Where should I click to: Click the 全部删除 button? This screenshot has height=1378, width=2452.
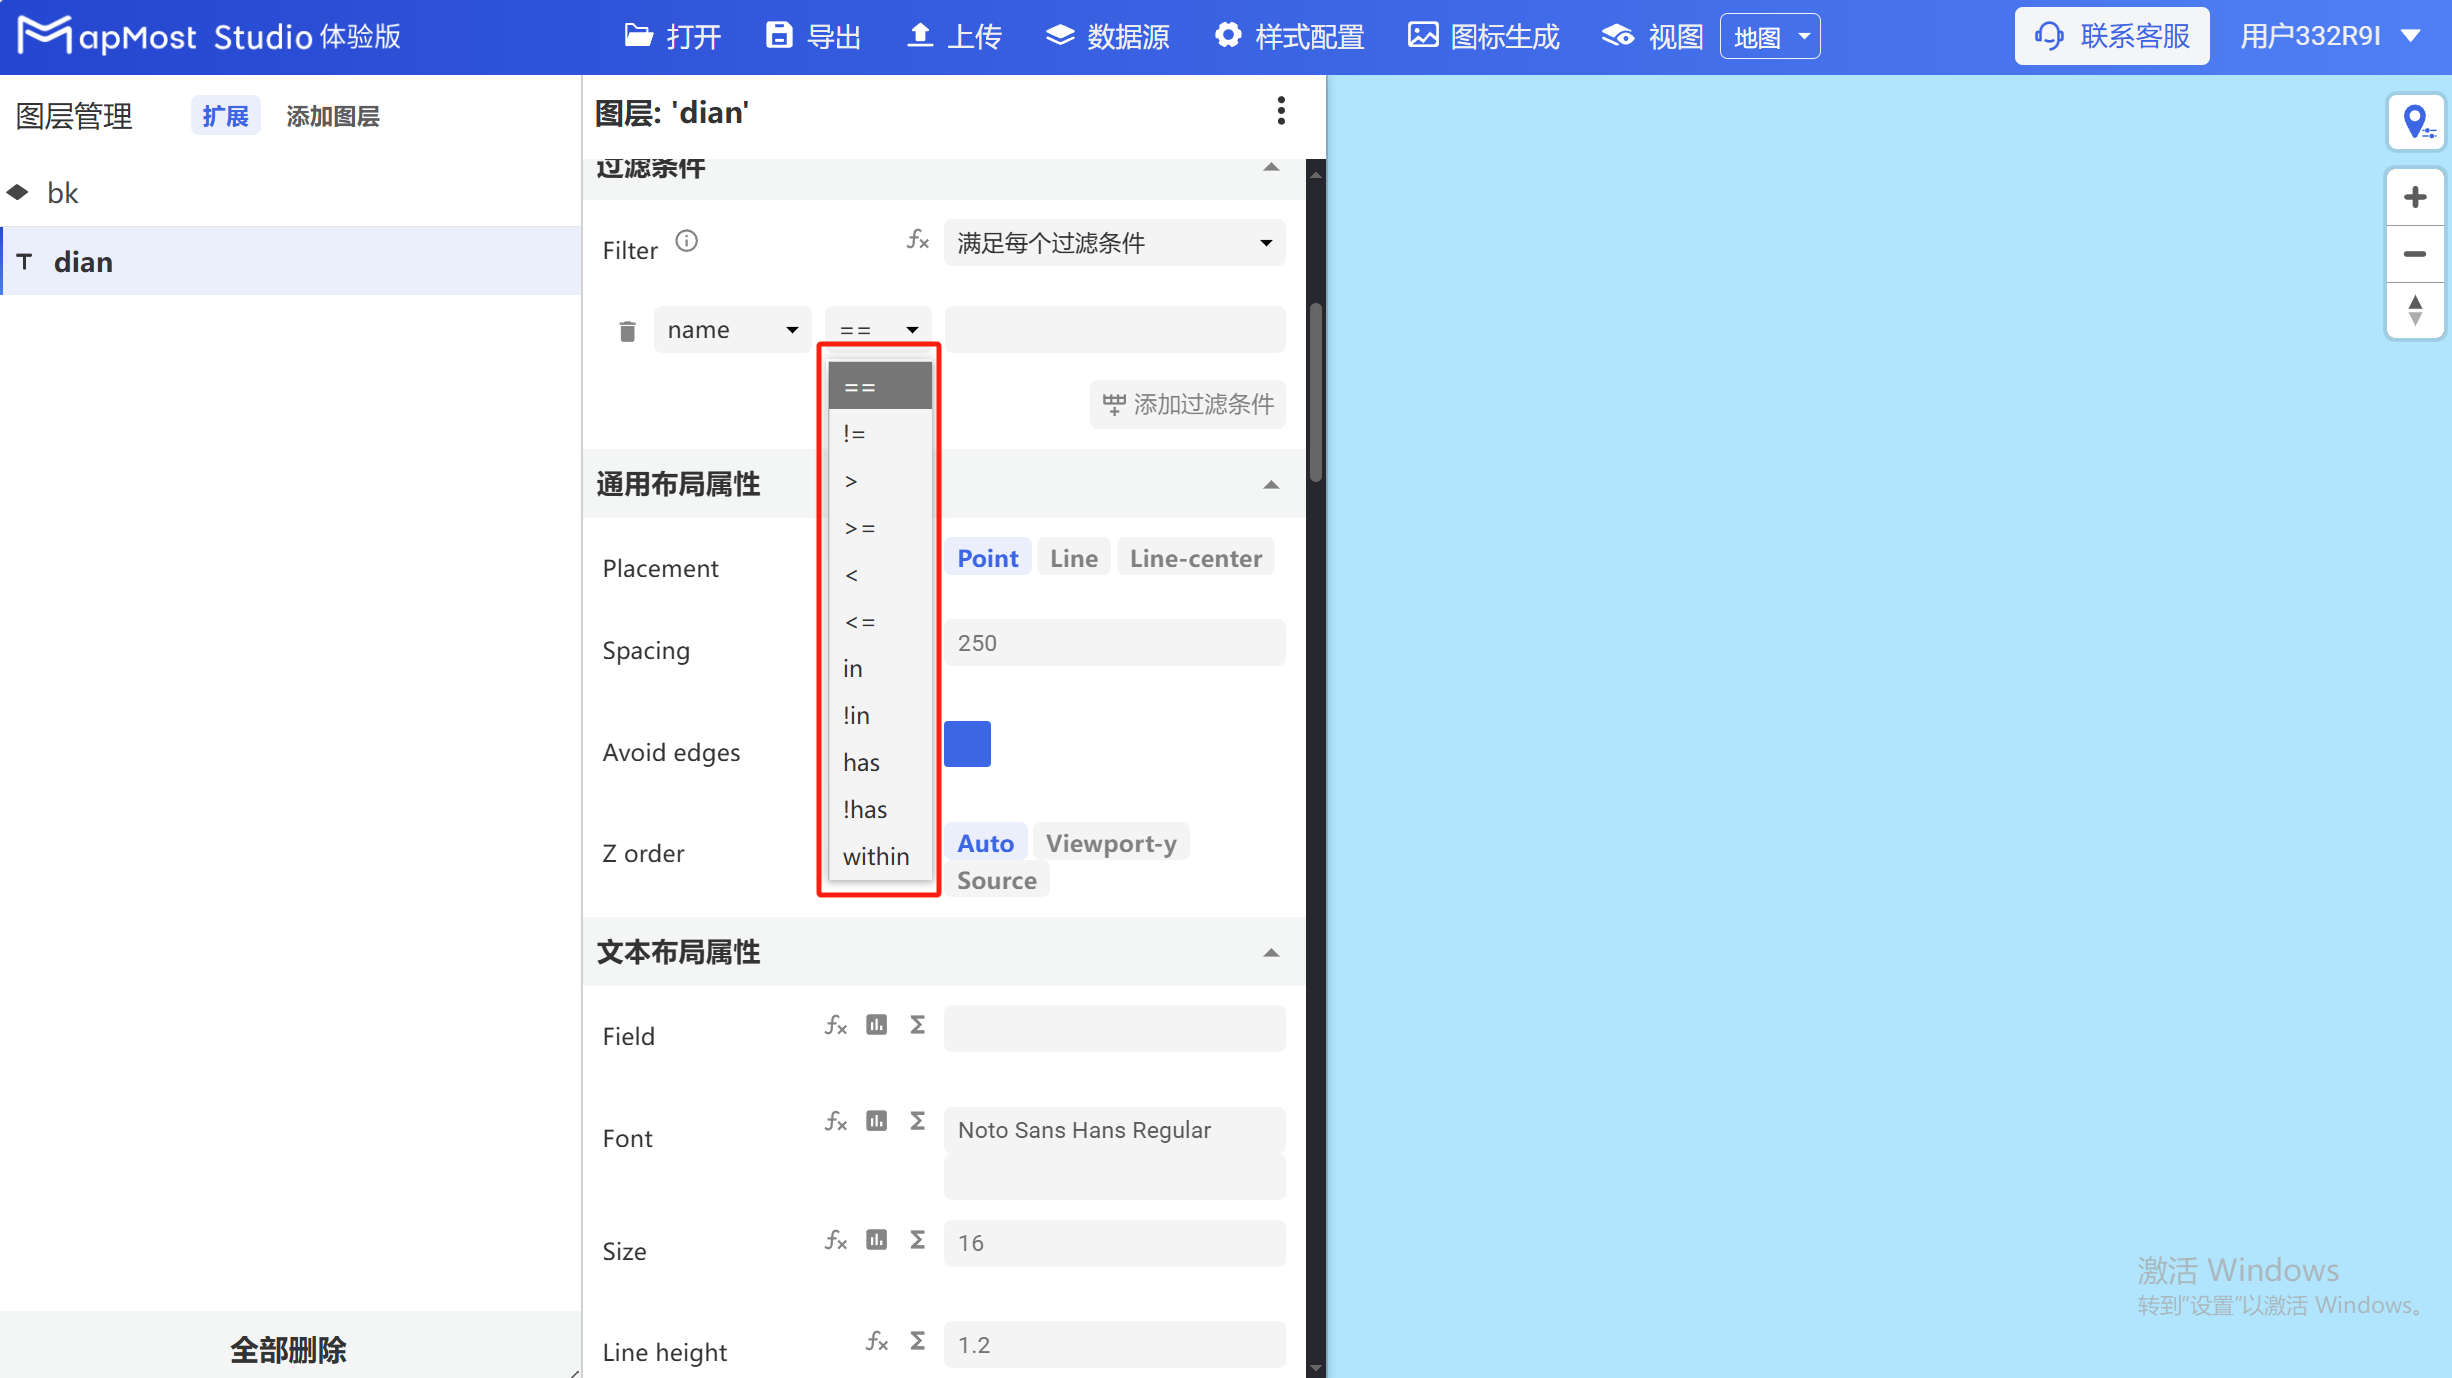click(288, 1349)
